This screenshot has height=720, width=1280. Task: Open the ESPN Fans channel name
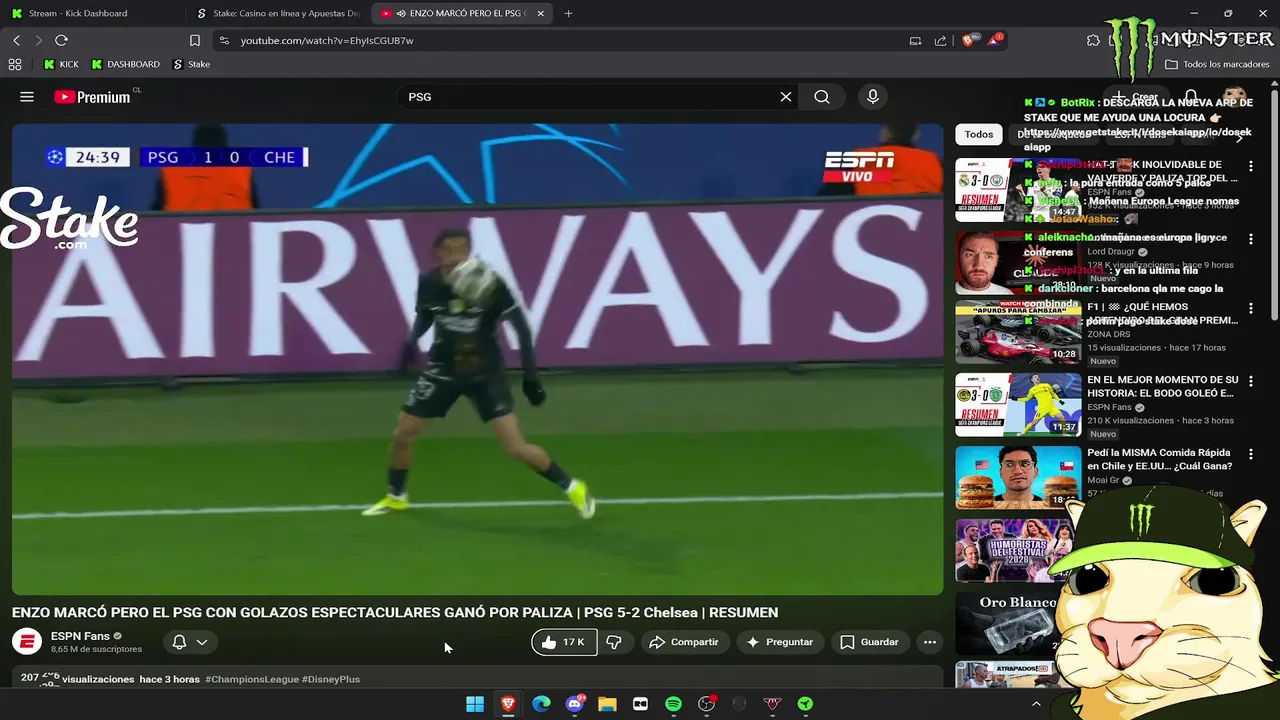(80, 636)
